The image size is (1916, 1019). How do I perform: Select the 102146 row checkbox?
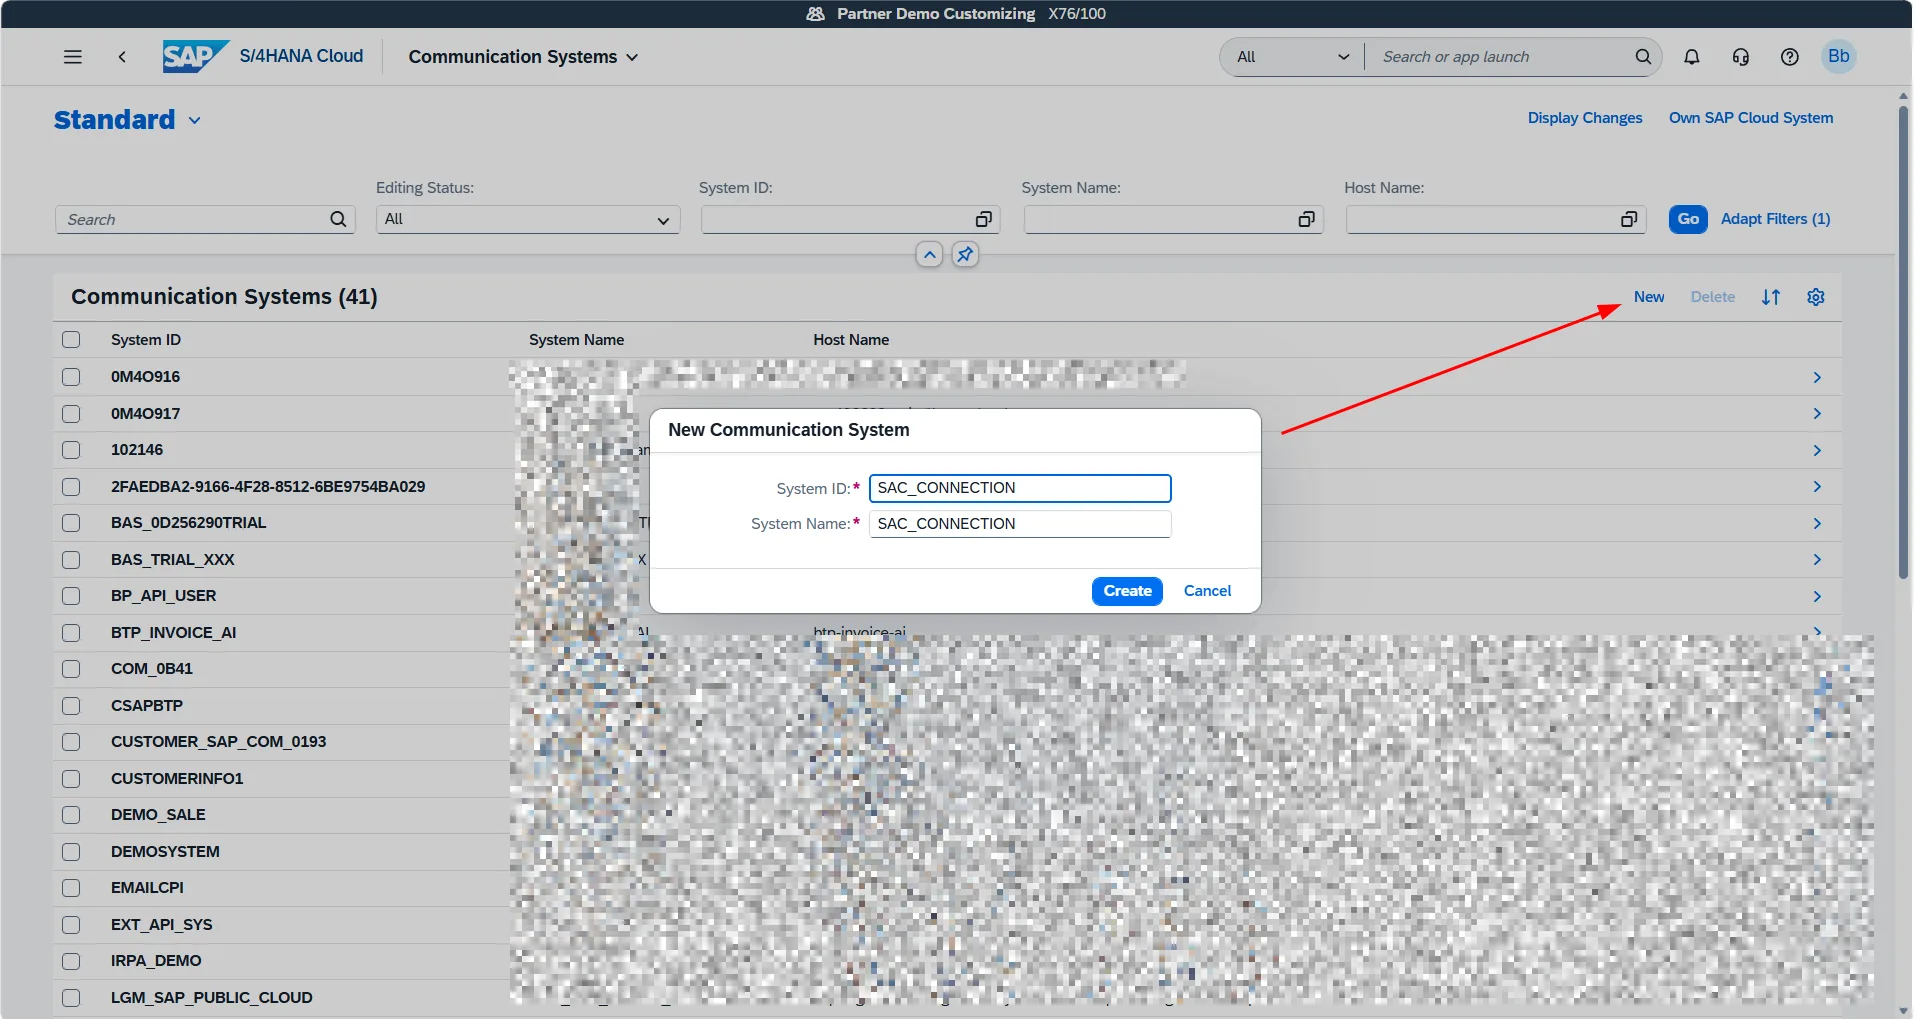click(x=71, y=450)
